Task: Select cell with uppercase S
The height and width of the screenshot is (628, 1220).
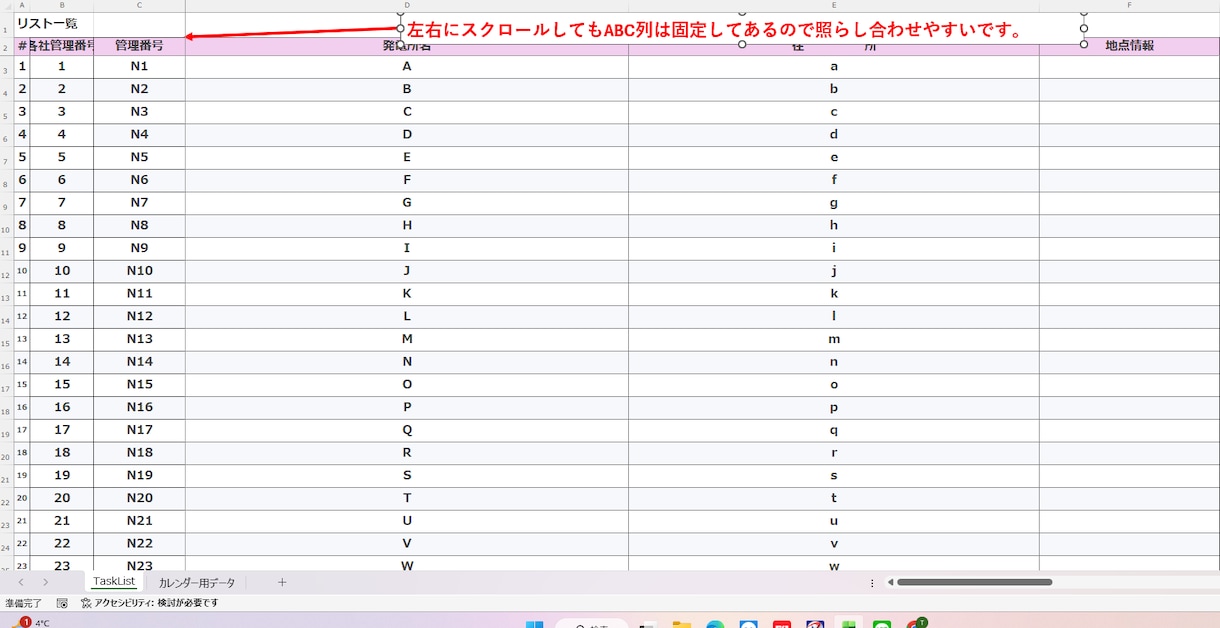Action: 406,475
